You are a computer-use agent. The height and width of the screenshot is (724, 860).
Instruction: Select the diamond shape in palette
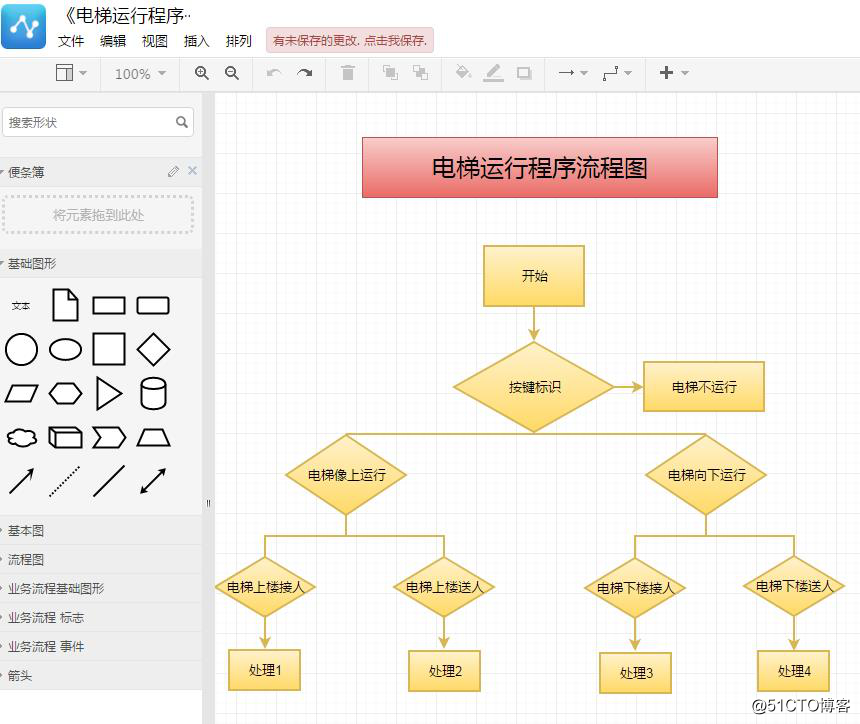pyautogui.click(x=153, y=349)
